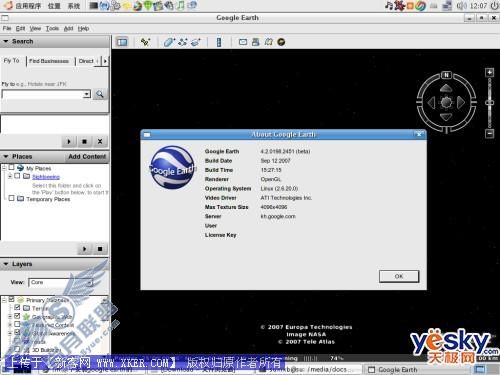Click the power button in top panel
This screenshot has height=375, width=500.
495,6
